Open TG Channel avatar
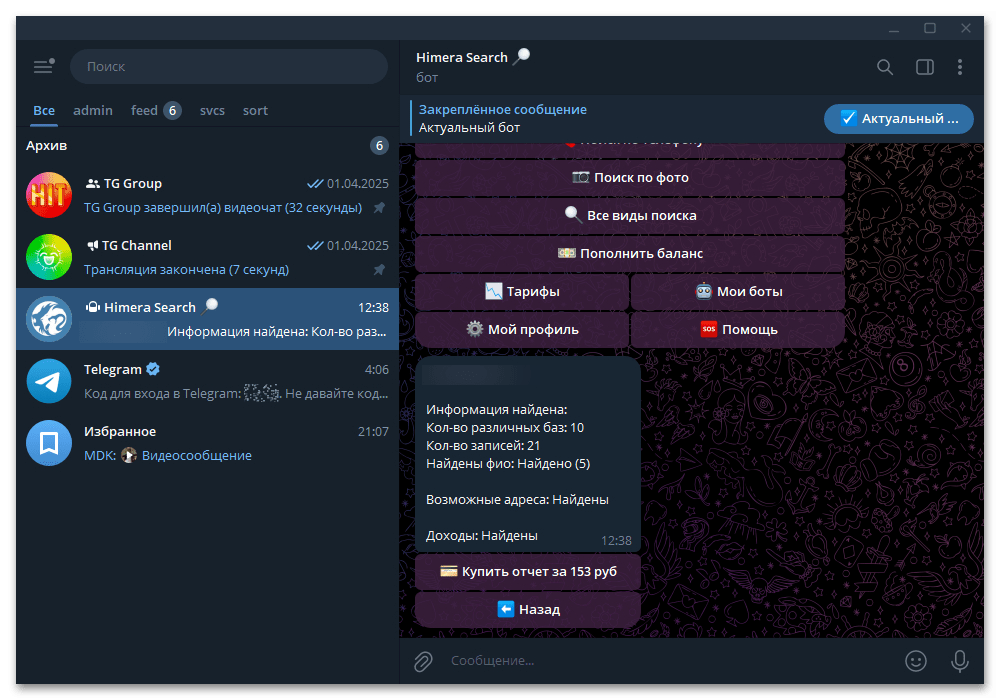This screenshot has height=700, width=1000. (x=49, y=257)
